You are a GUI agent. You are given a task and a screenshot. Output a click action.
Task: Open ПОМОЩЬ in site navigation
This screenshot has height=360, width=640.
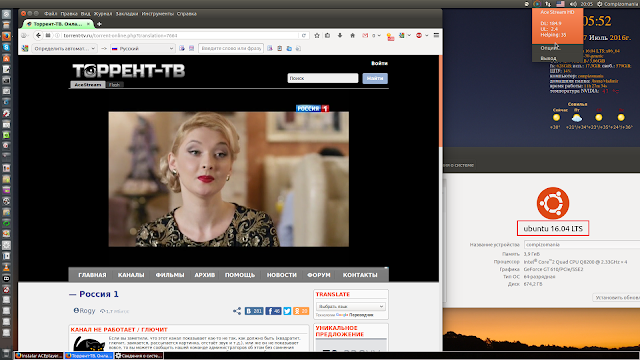pyautogui.click(x=240, y=275)
